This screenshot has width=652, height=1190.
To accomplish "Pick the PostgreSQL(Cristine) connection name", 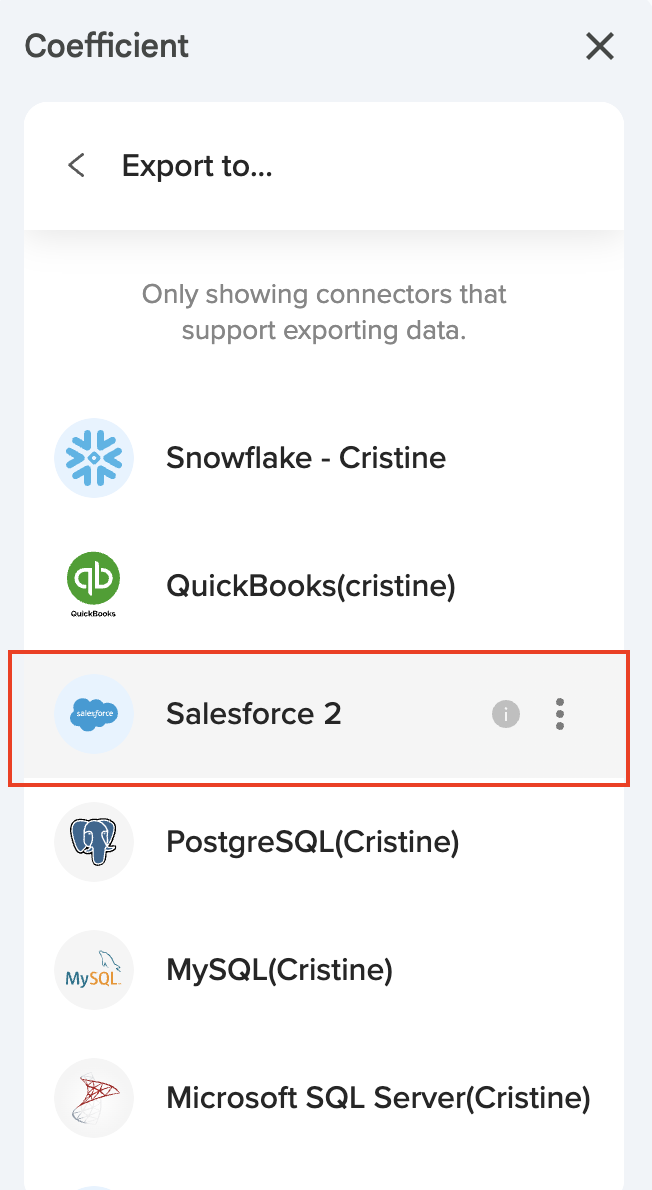I will (312, 842).
